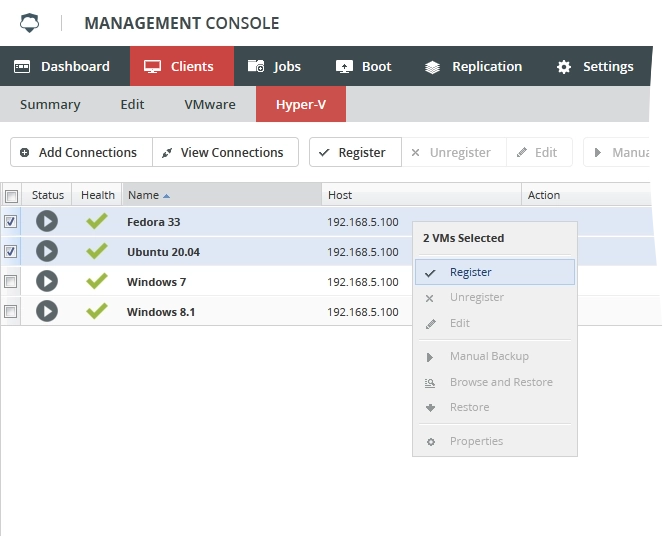666x546 pixels.
Task: Sort by the Name column header
Action: [x=222, y=195]
